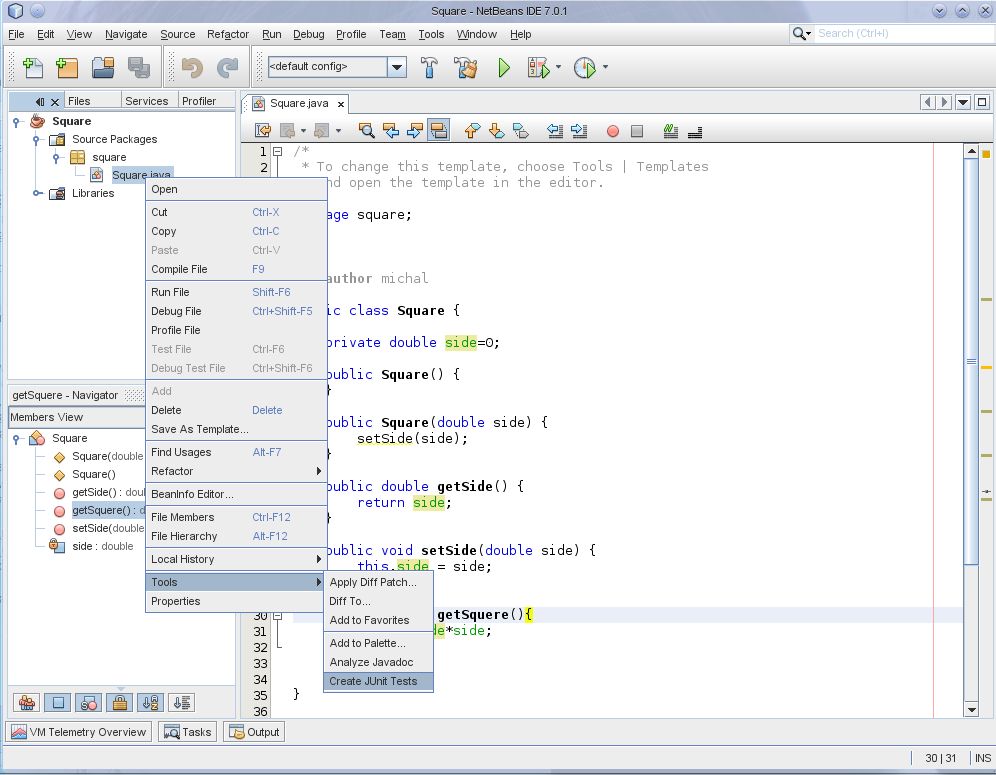Choose Analyze Javadoc from Tools submenu
The width and height of the screenshot is (996, 775).
378,662
